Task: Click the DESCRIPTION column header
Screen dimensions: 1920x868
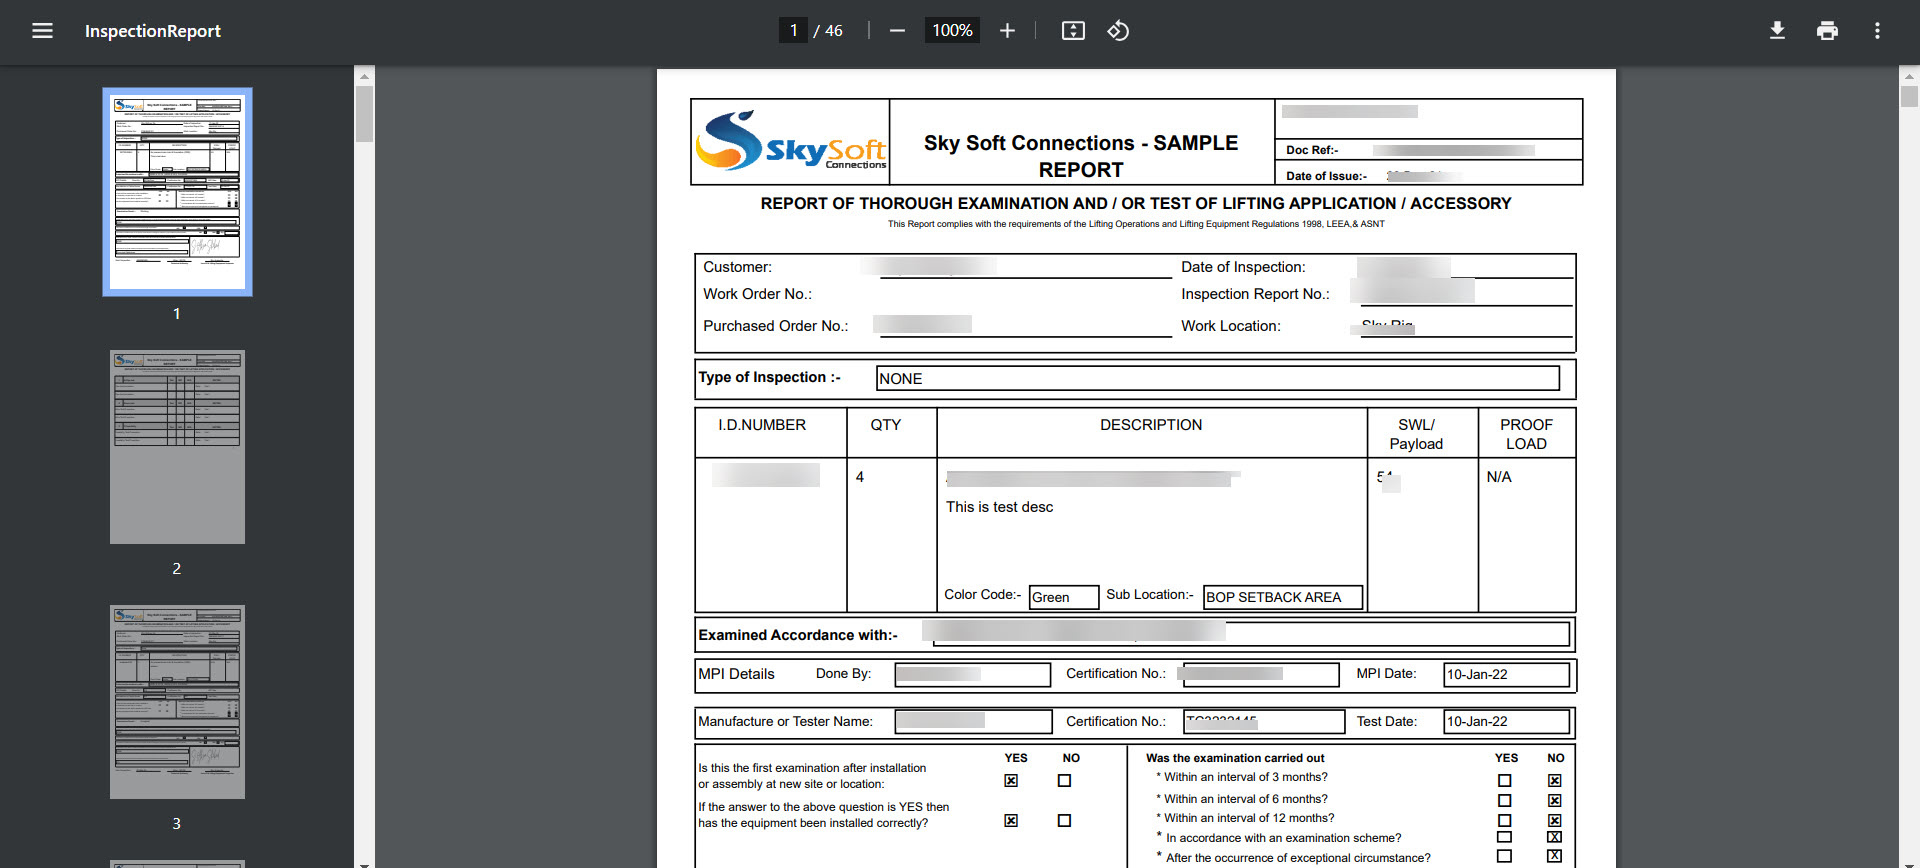Action: click(1151, 425)
